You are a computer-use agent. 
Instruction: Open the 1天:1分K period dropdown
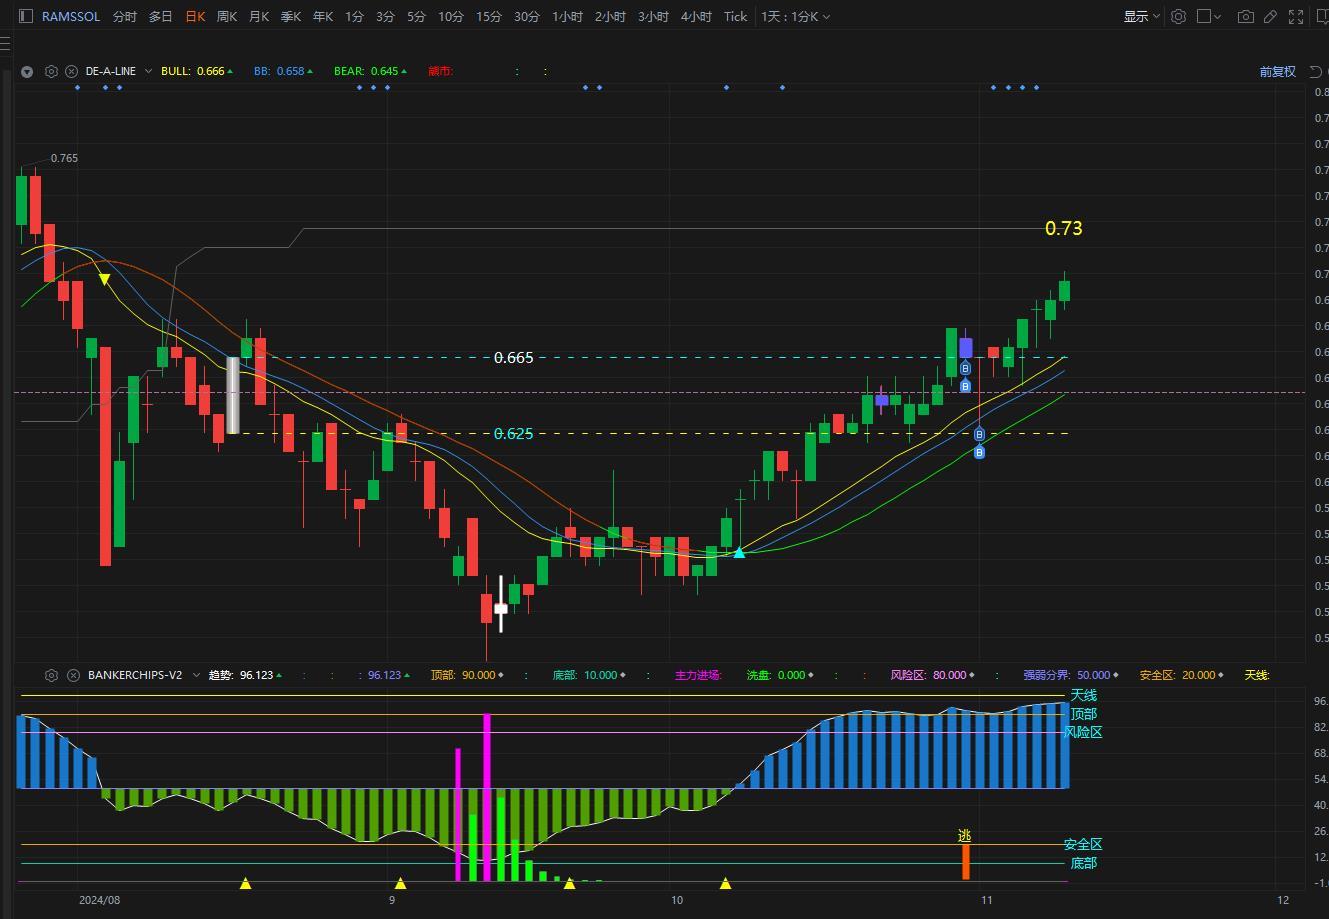pyautogui.click(x=795, y=16)
